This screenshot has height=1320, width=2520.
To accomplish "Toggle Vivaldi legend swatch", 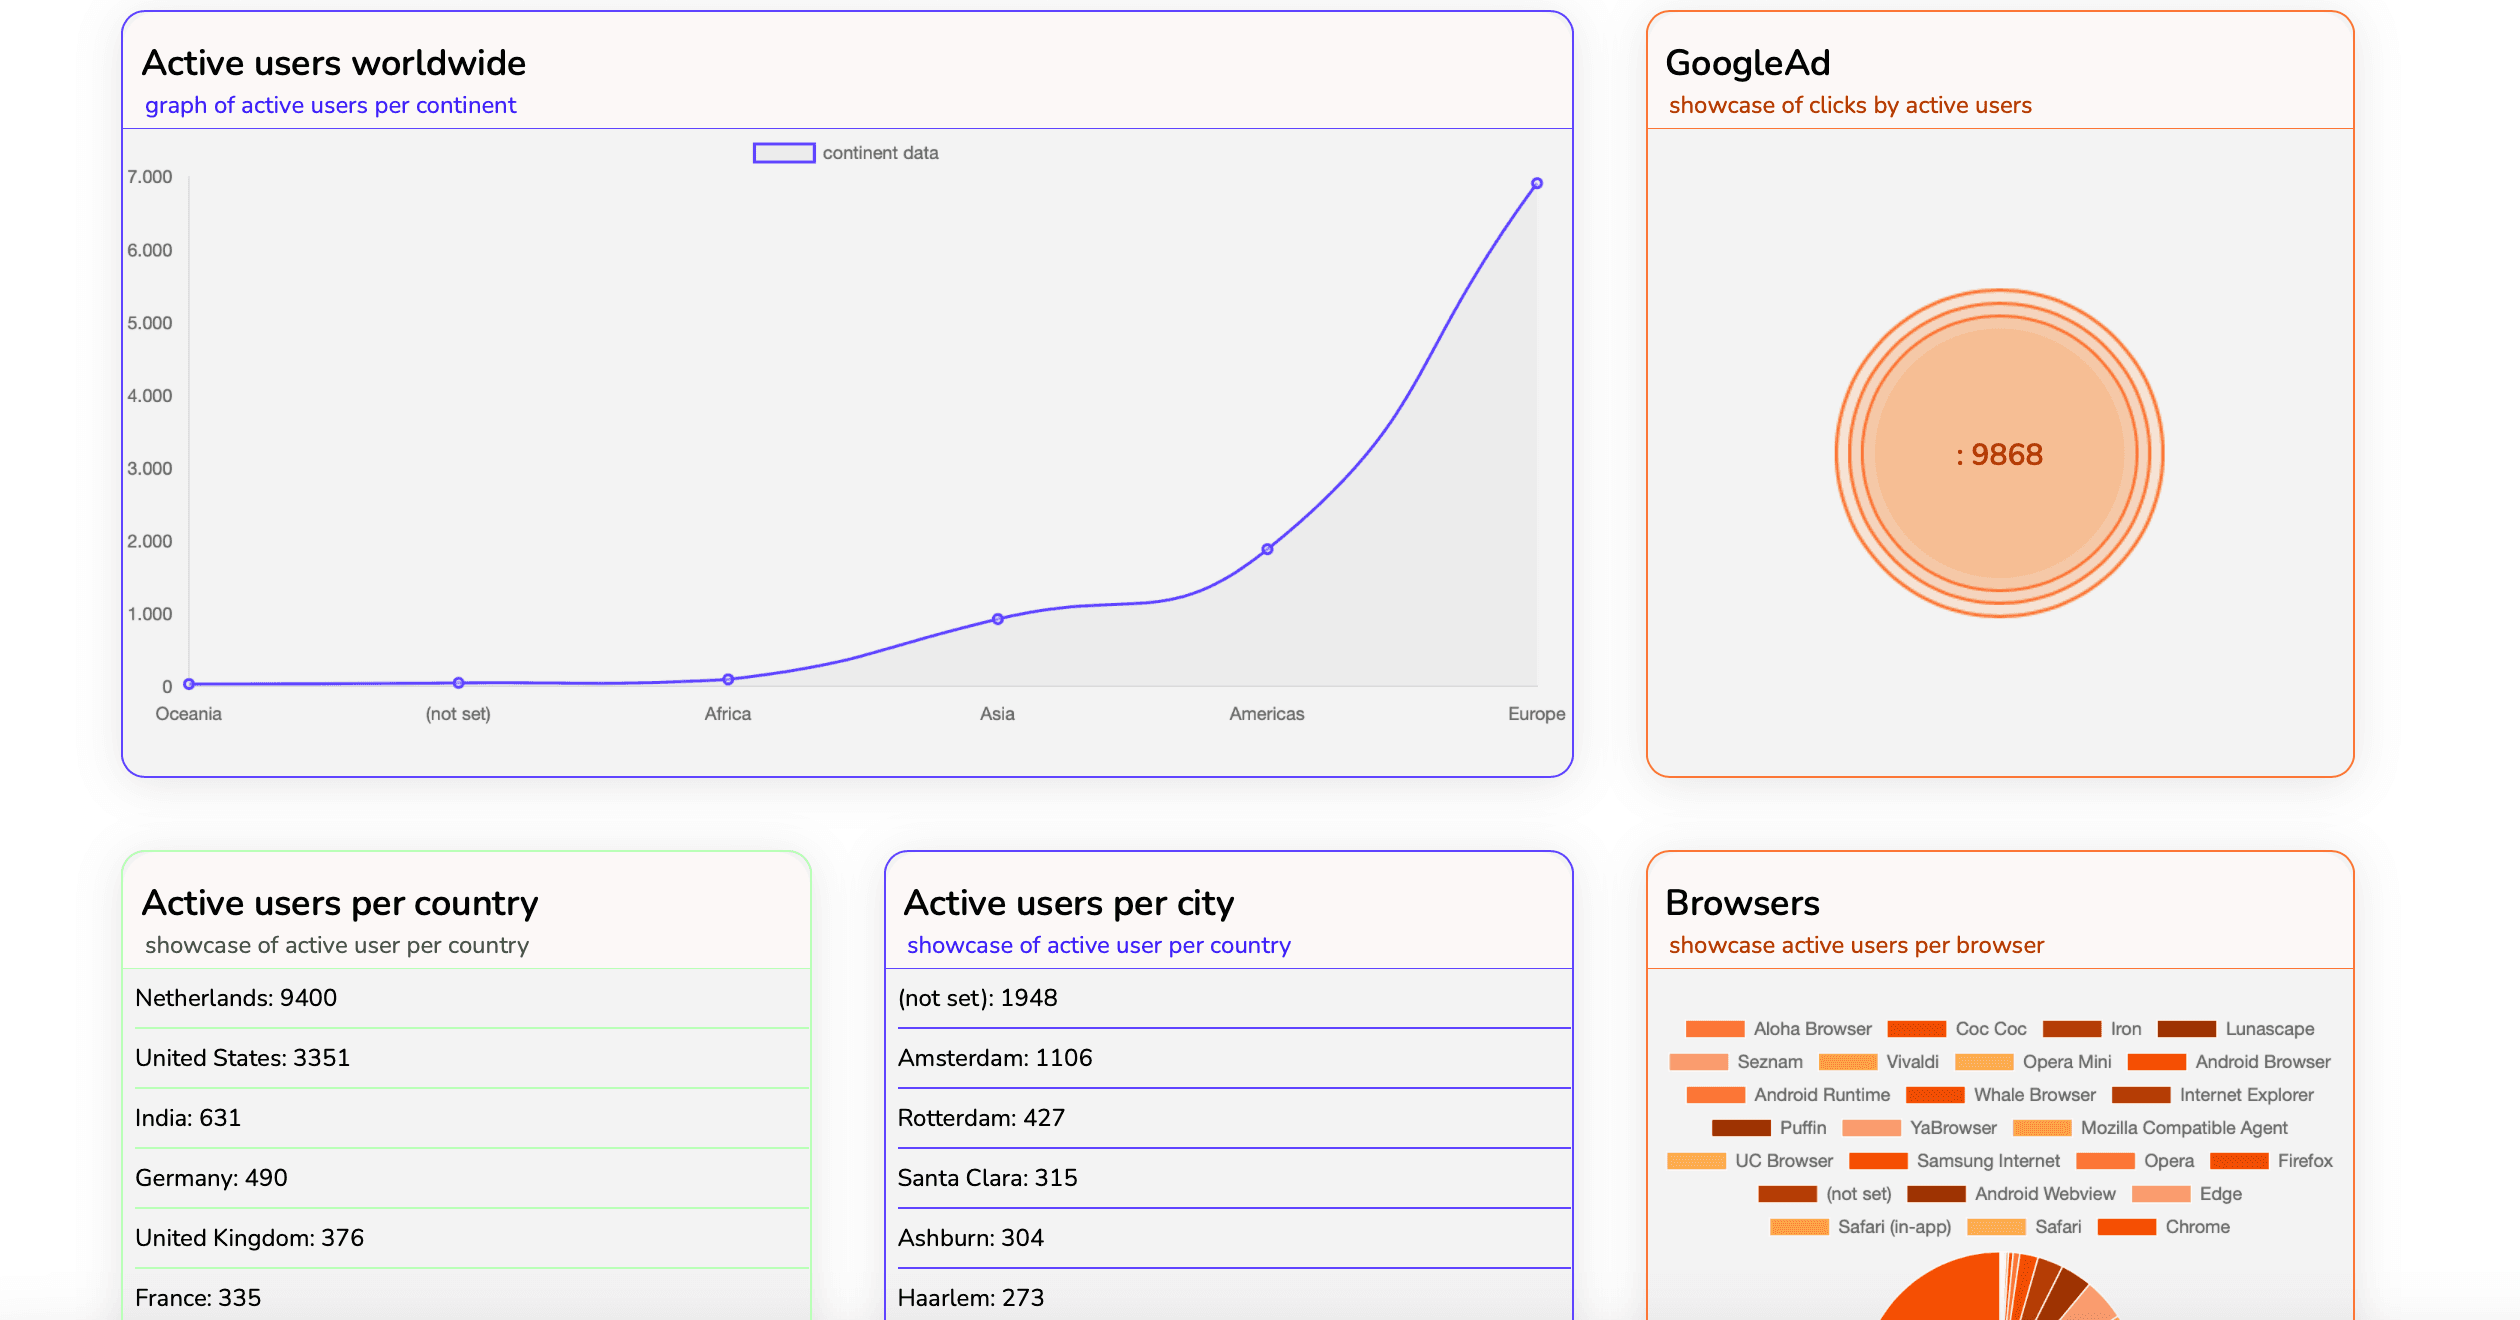I will pyautogui.click(x=1848, y=1062).
